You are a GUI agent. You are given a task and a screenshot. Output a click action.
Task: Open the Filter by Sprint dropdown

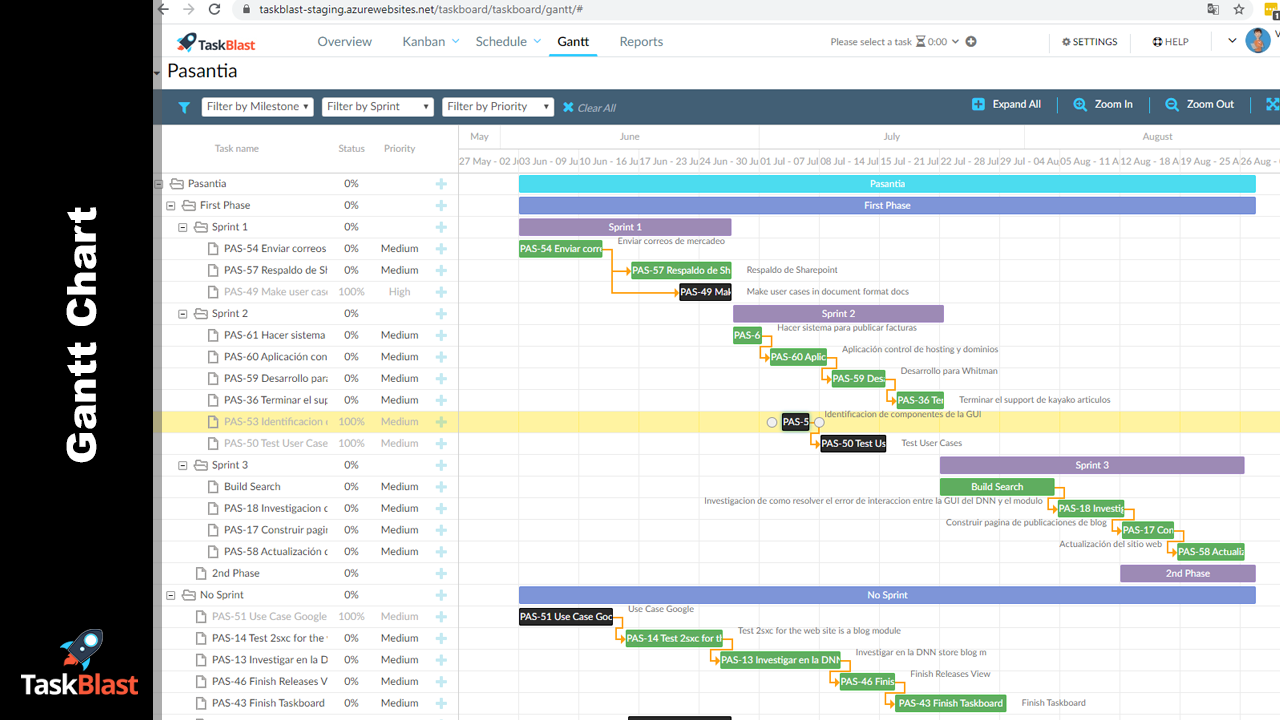pos(378,107)
